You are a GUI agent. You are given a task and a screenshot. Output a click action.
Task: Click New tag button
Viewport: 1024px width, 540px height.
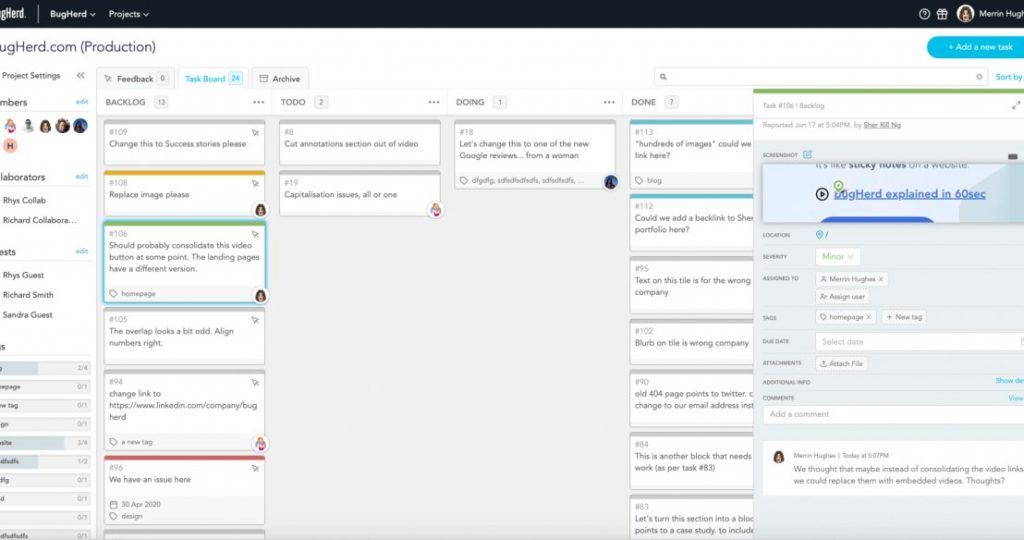(904, 317)
